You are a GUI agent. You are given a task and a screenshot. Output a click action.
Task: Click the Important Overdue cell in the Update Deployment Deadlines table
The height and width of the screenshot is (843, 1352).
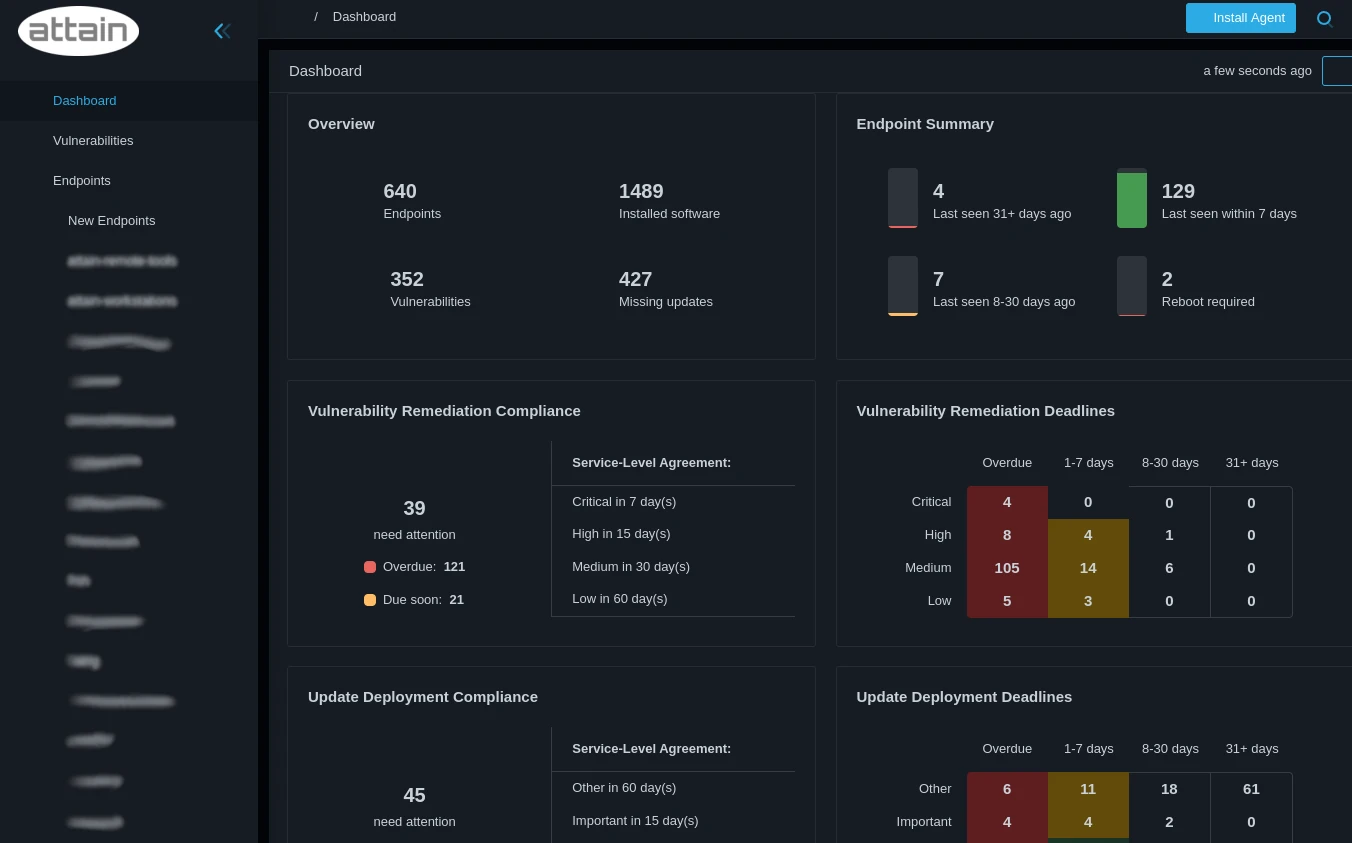1007,822
